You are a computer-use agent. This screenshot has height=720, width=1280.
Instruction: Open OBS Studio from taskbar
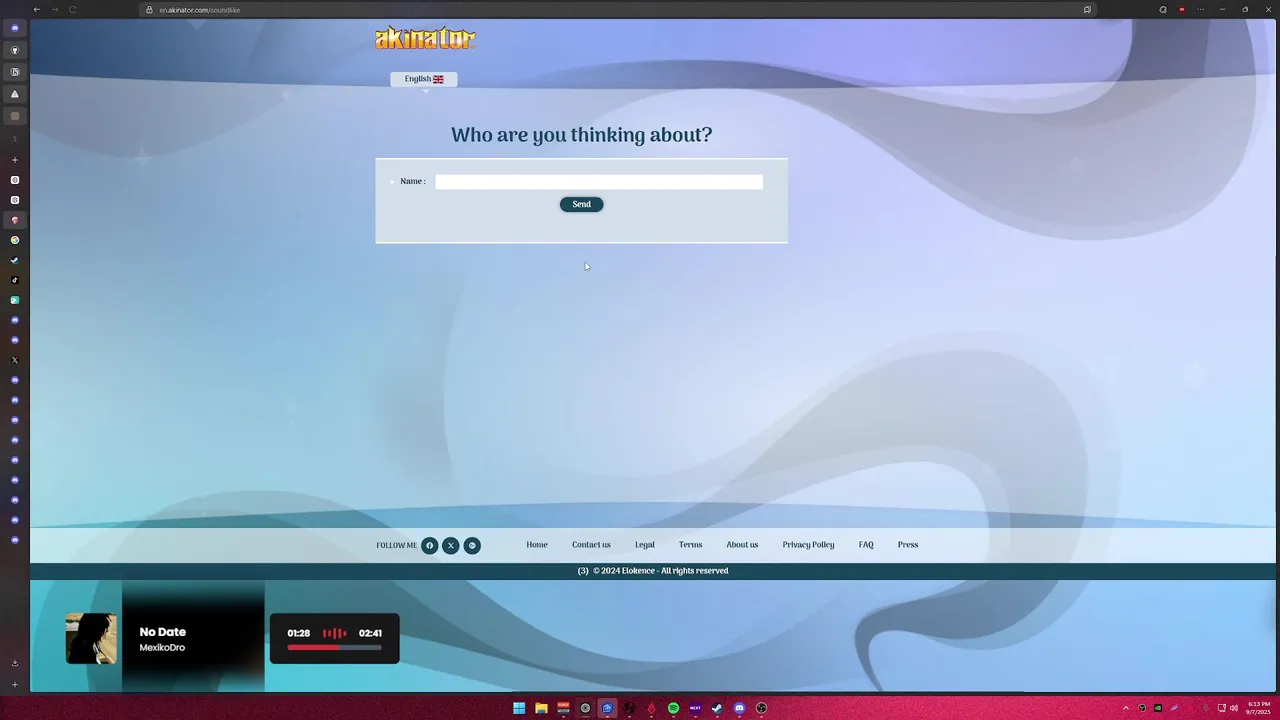click(x=761, y=708)
